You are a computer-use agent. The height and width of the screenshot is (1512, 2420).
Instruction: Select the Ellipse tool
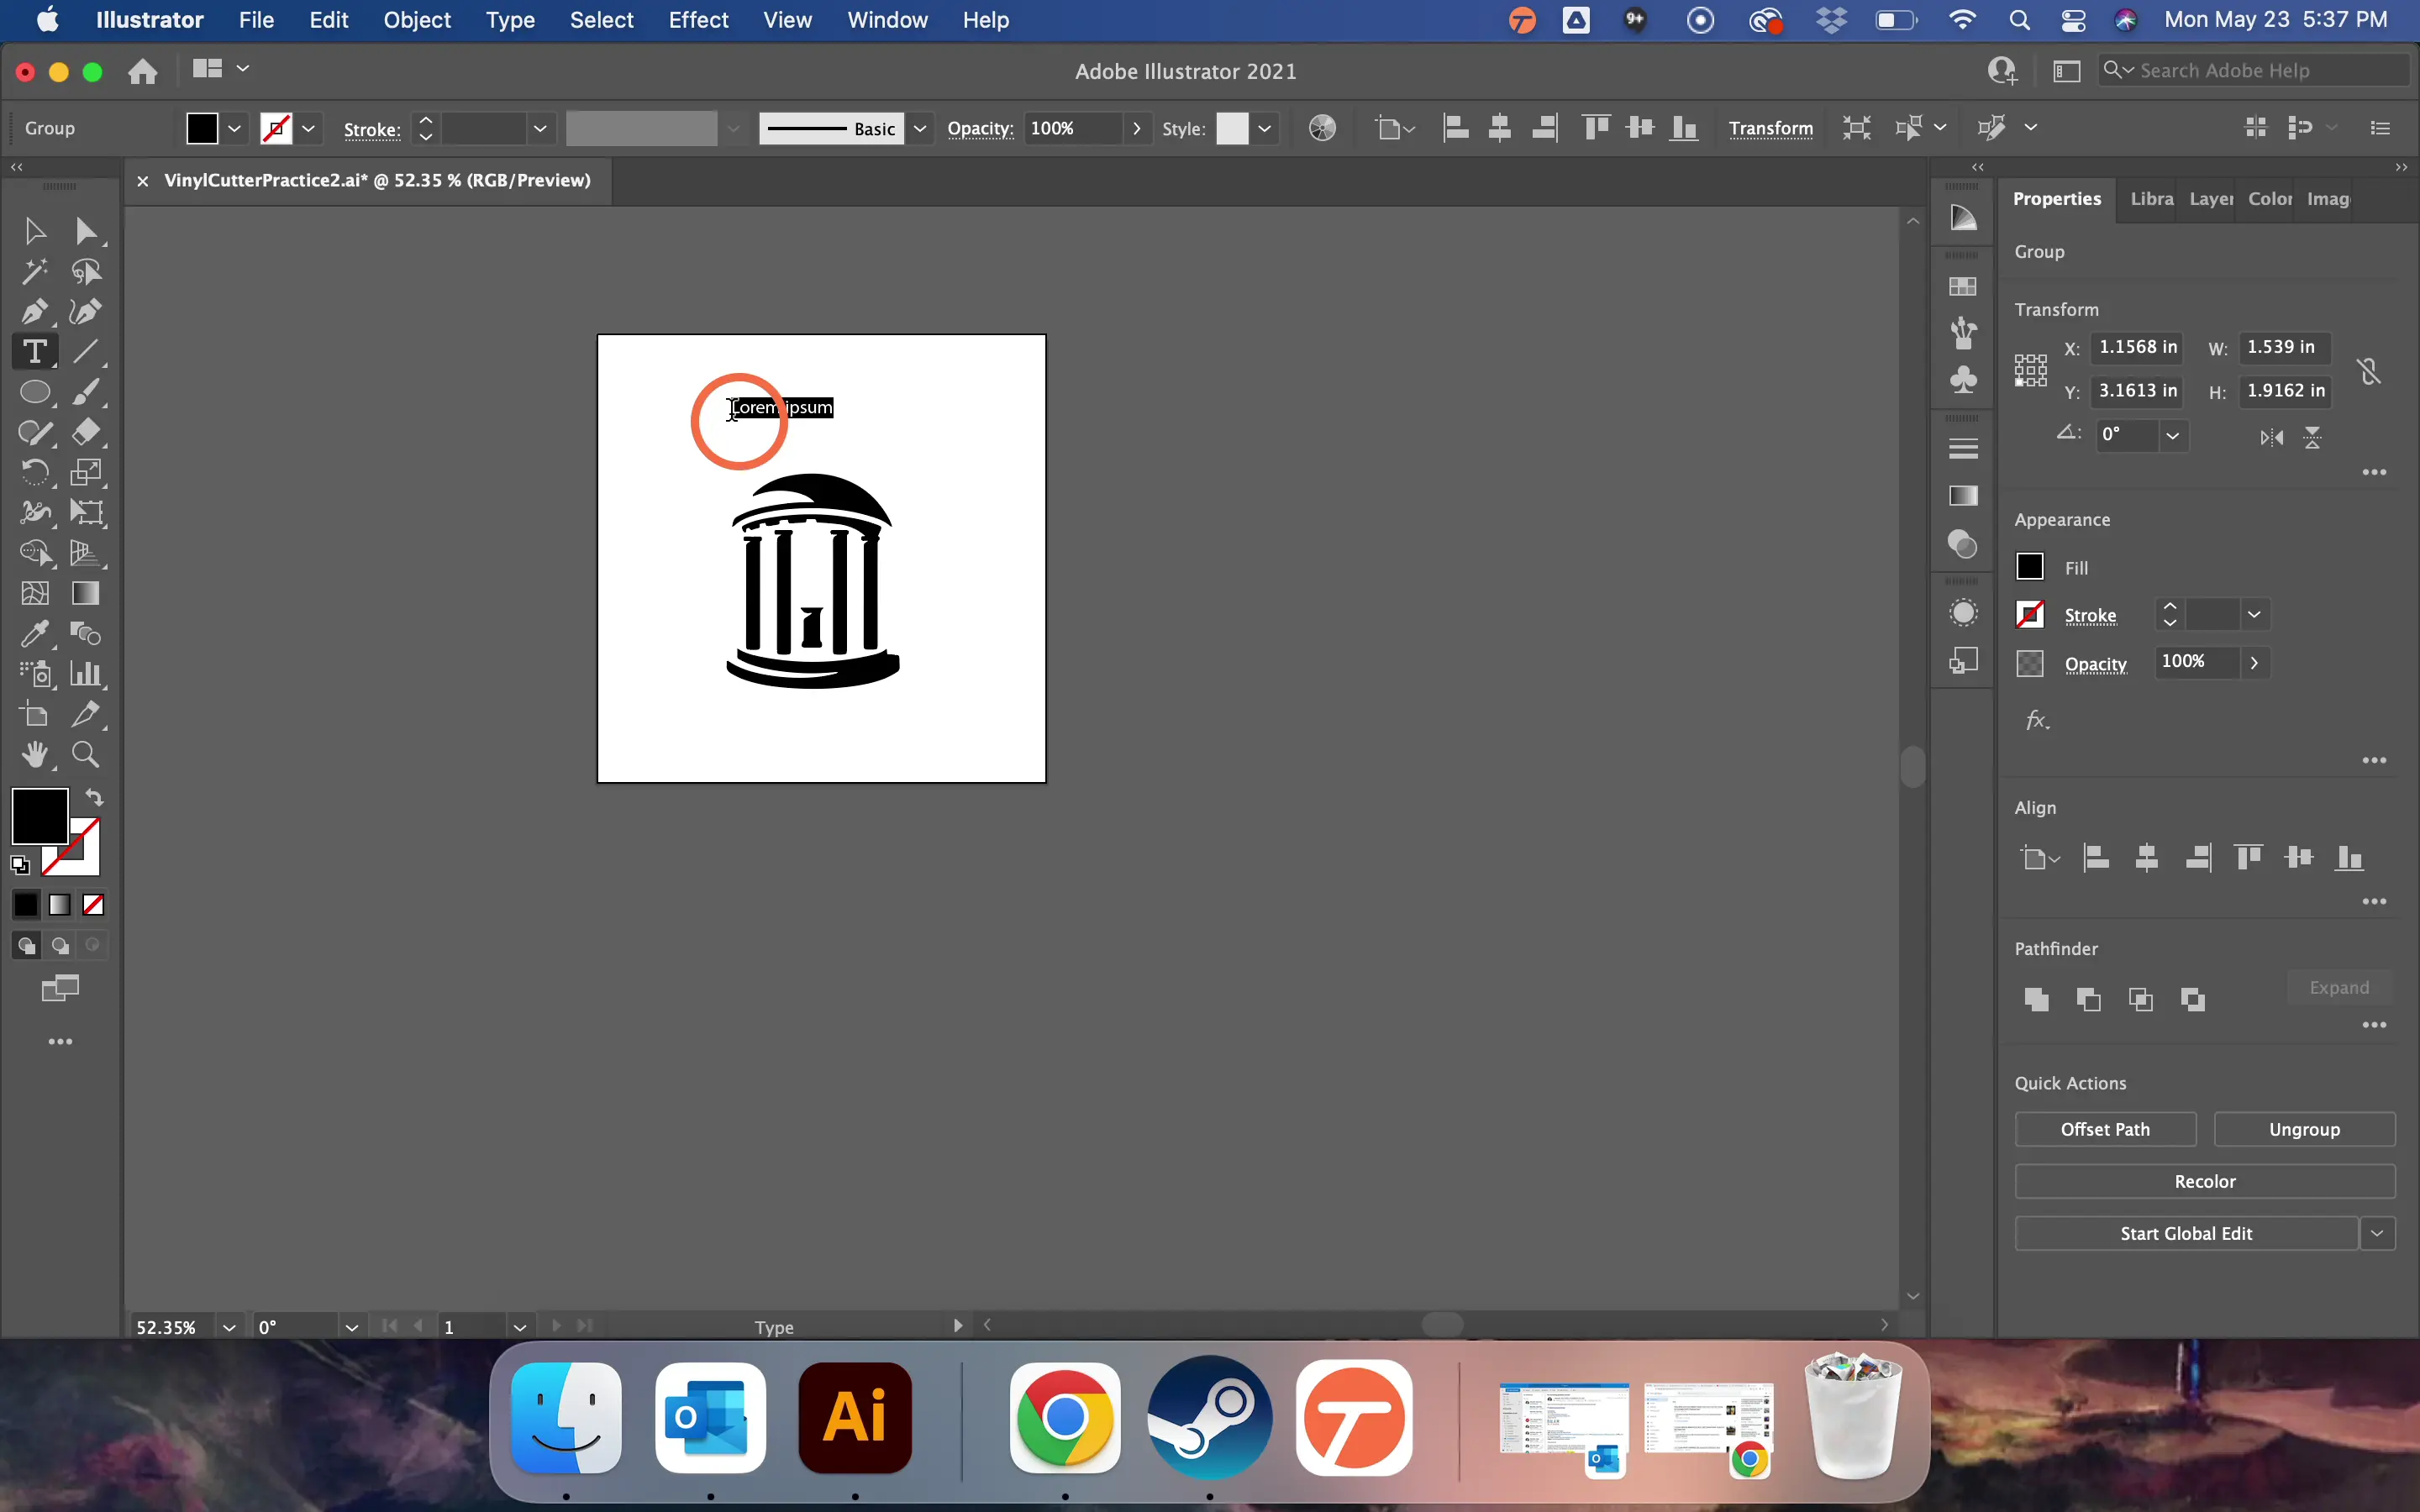tap(34, 392)
